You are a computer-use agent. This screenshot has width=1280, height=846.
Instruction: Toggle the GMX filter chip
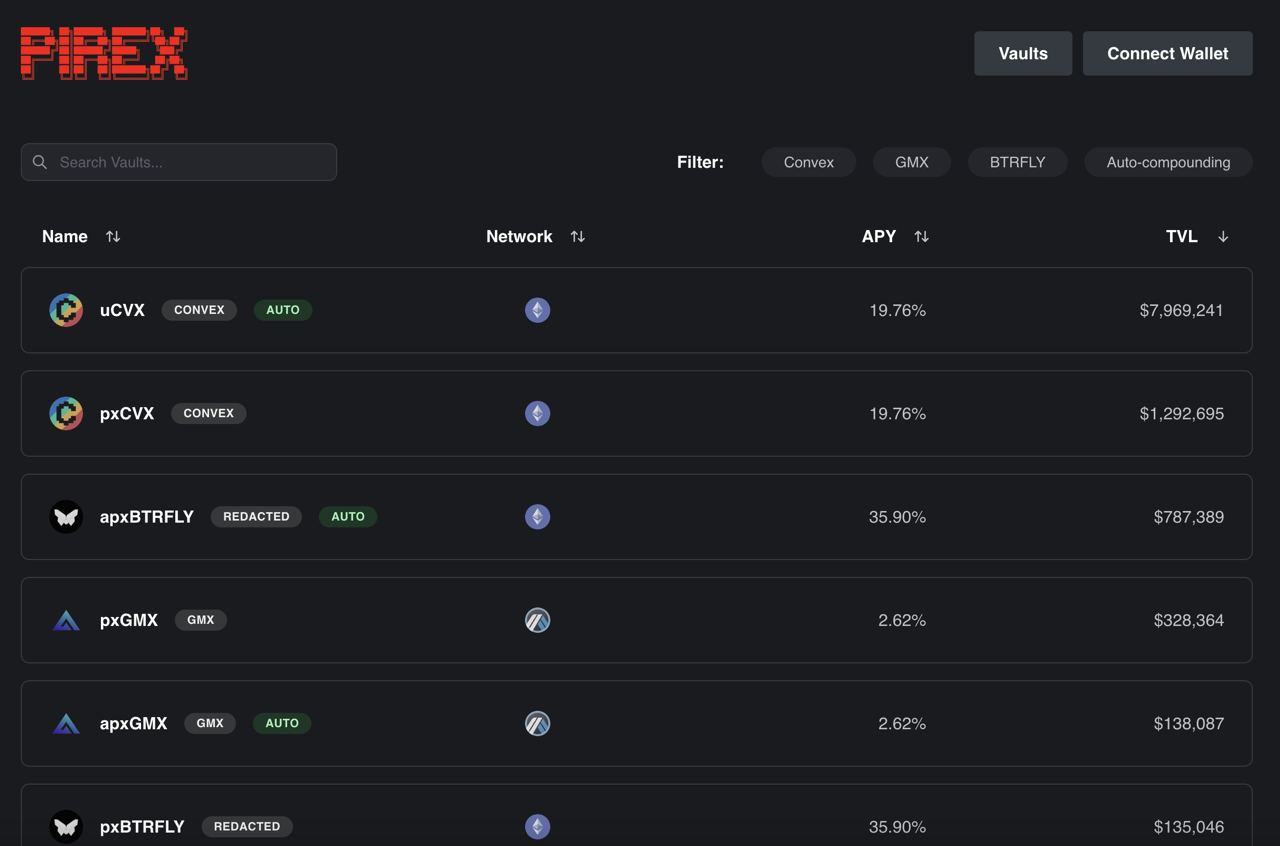point(911,162)
